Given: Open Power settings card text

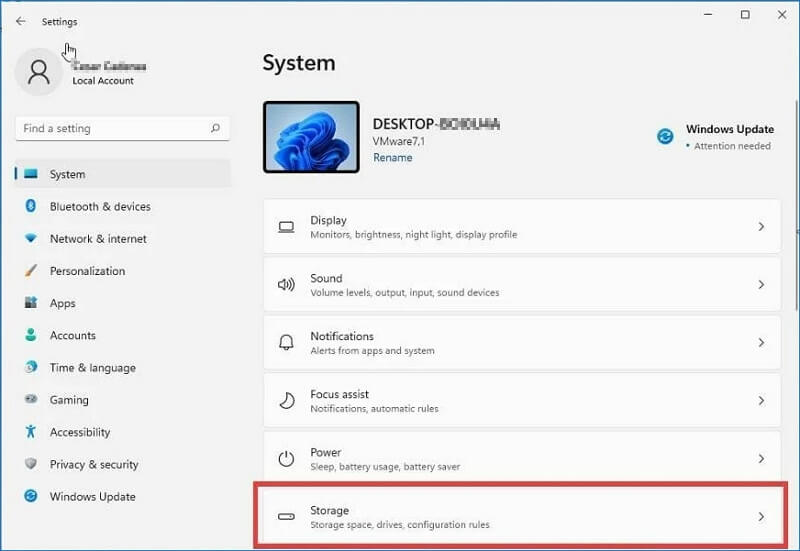Looking at the screenshot, I should click(x=385, y=459).
